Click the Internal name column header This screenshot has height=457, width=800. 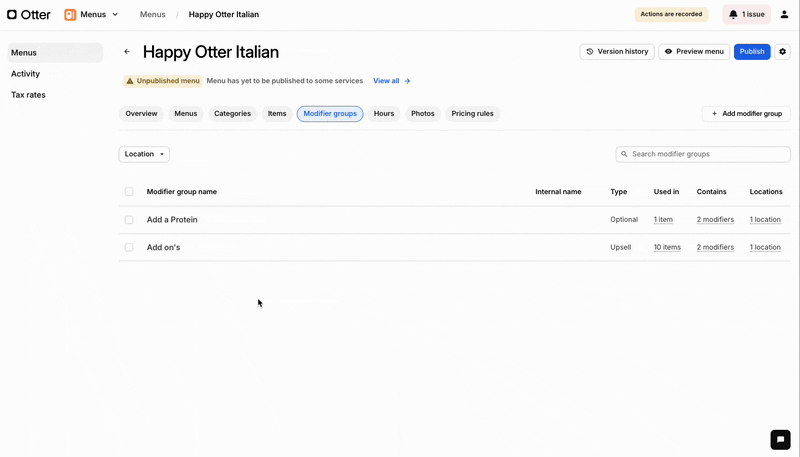click(x=558, y=192)
